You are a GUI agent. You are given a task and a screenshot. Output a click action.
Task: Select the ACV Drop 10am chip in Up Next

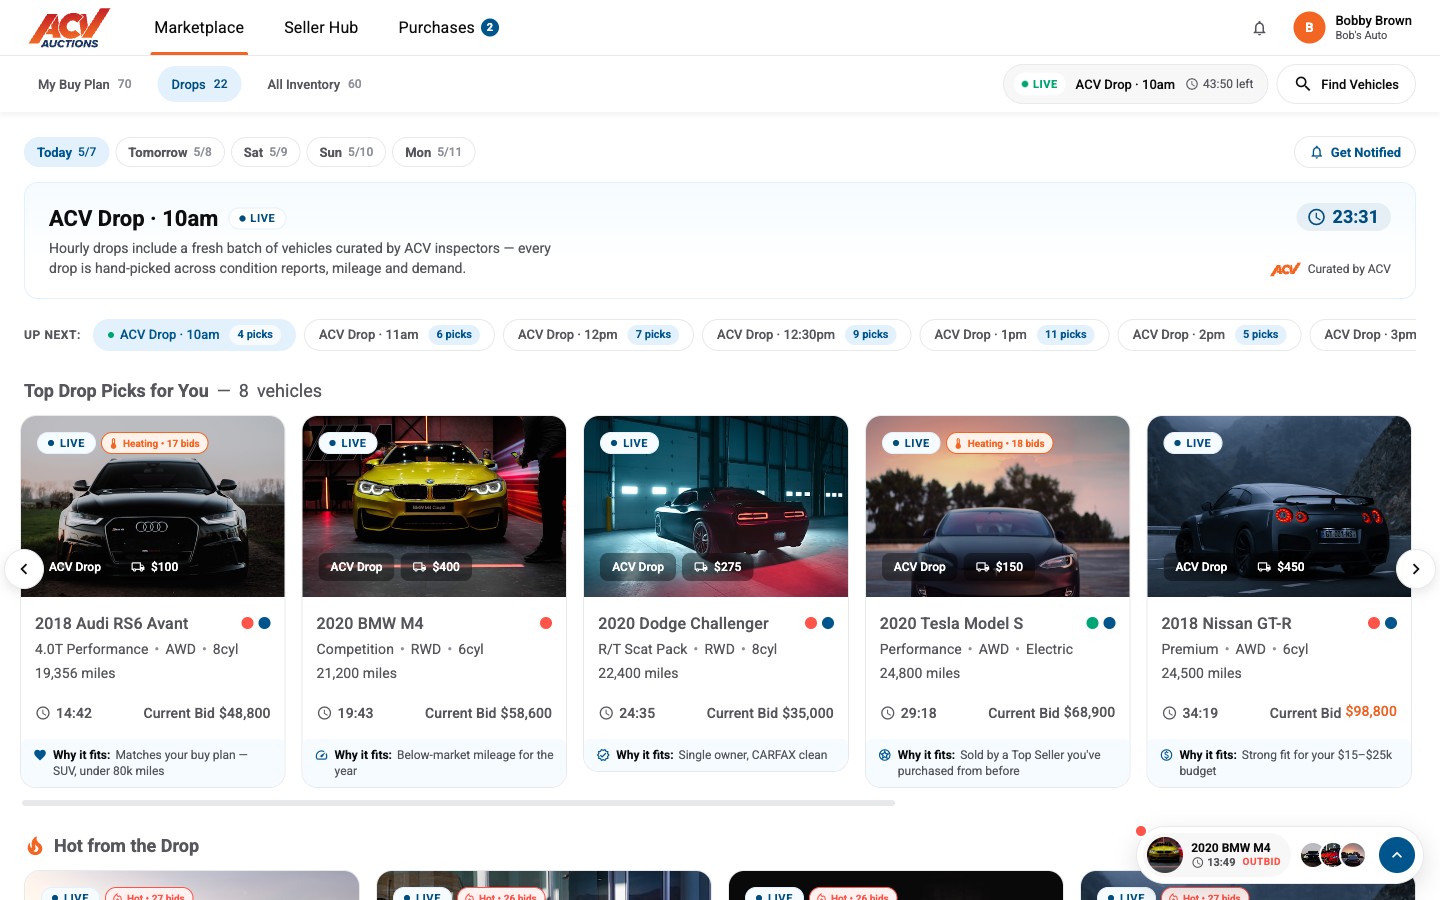pyautogui.click(x=194, y=335)
